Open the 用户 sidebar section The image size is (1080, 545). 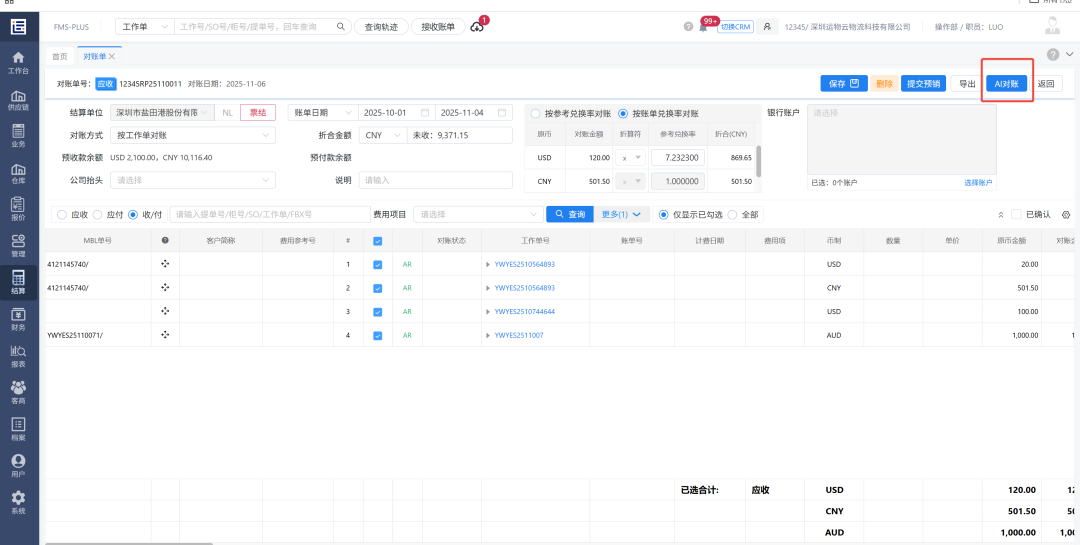[x=19, y=465]
